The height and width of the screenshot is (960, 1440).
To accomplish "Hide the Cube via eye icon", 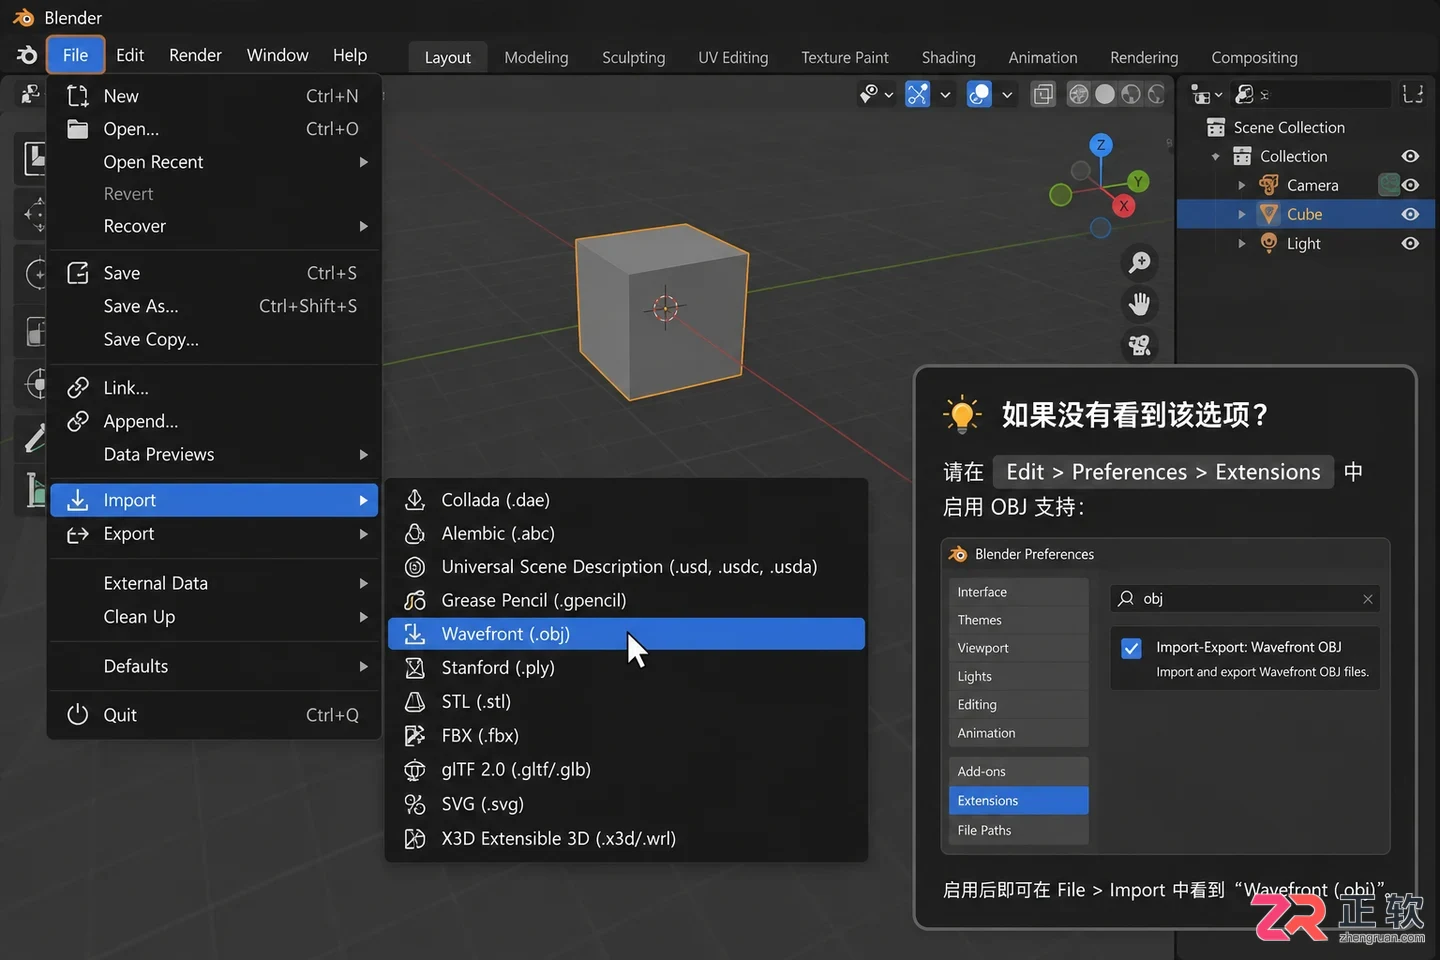I will click(1410, 214).
